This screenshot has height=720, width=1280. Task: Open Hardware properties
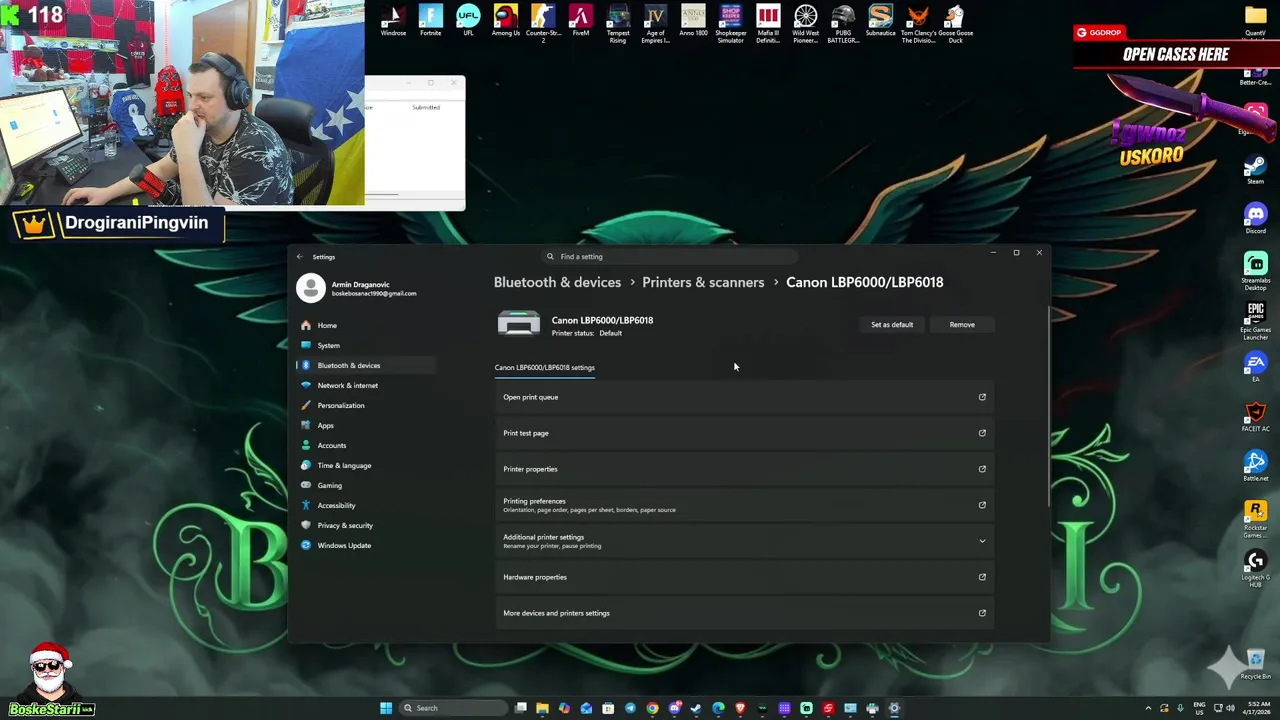click(x=744, y=577)
